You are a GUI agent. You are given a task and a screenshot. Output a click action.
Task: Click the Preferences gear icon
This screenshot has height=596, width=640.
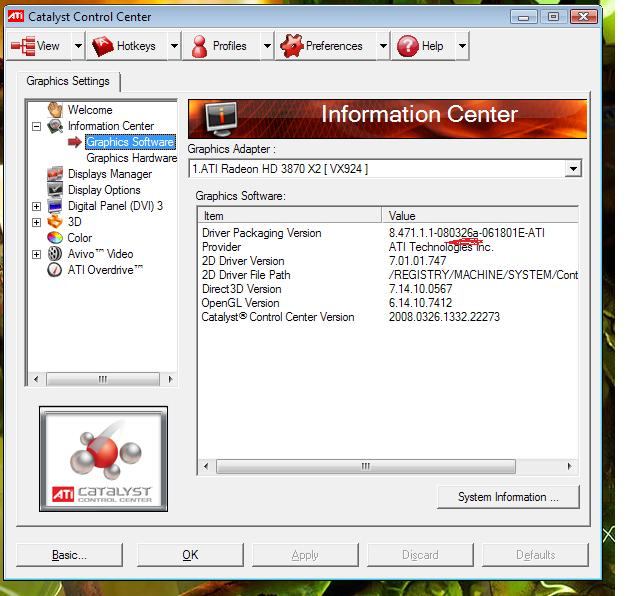point(292,46)
